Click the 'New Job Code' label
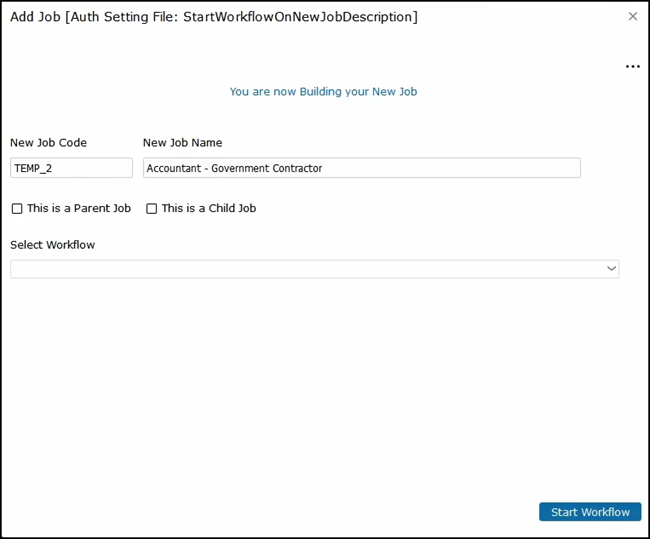 [48, 143]
